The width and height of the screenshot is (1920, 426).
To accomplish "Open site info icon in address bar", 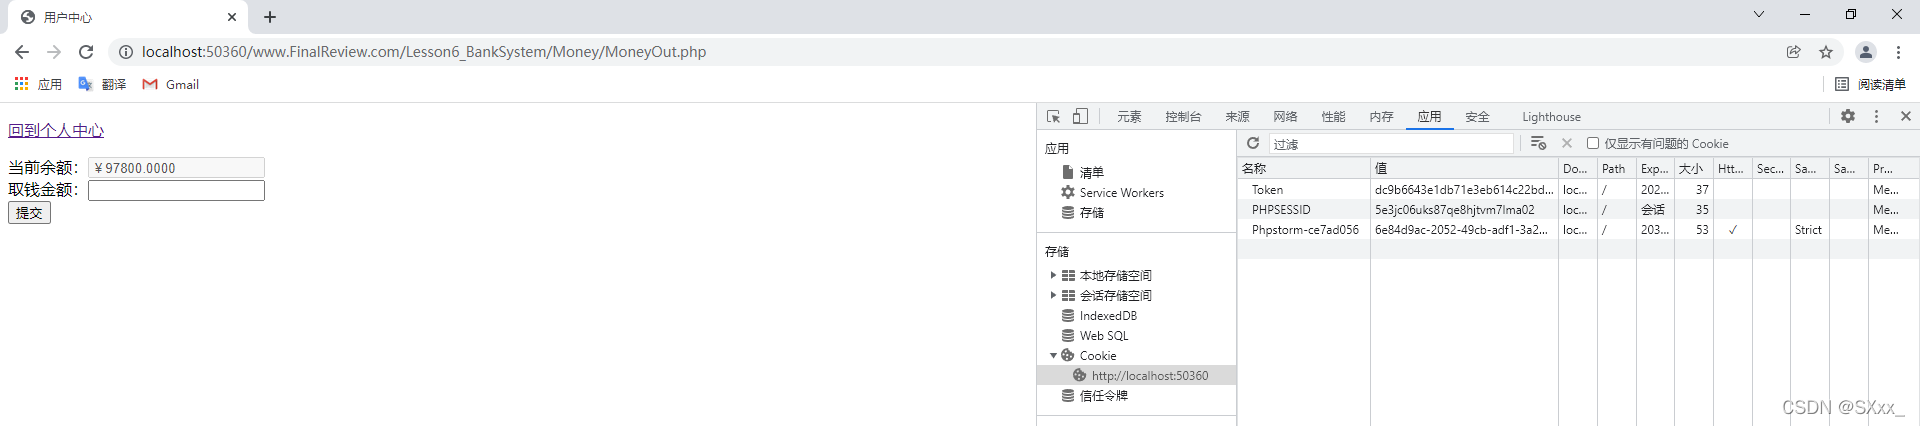I will tap(126, 52).
